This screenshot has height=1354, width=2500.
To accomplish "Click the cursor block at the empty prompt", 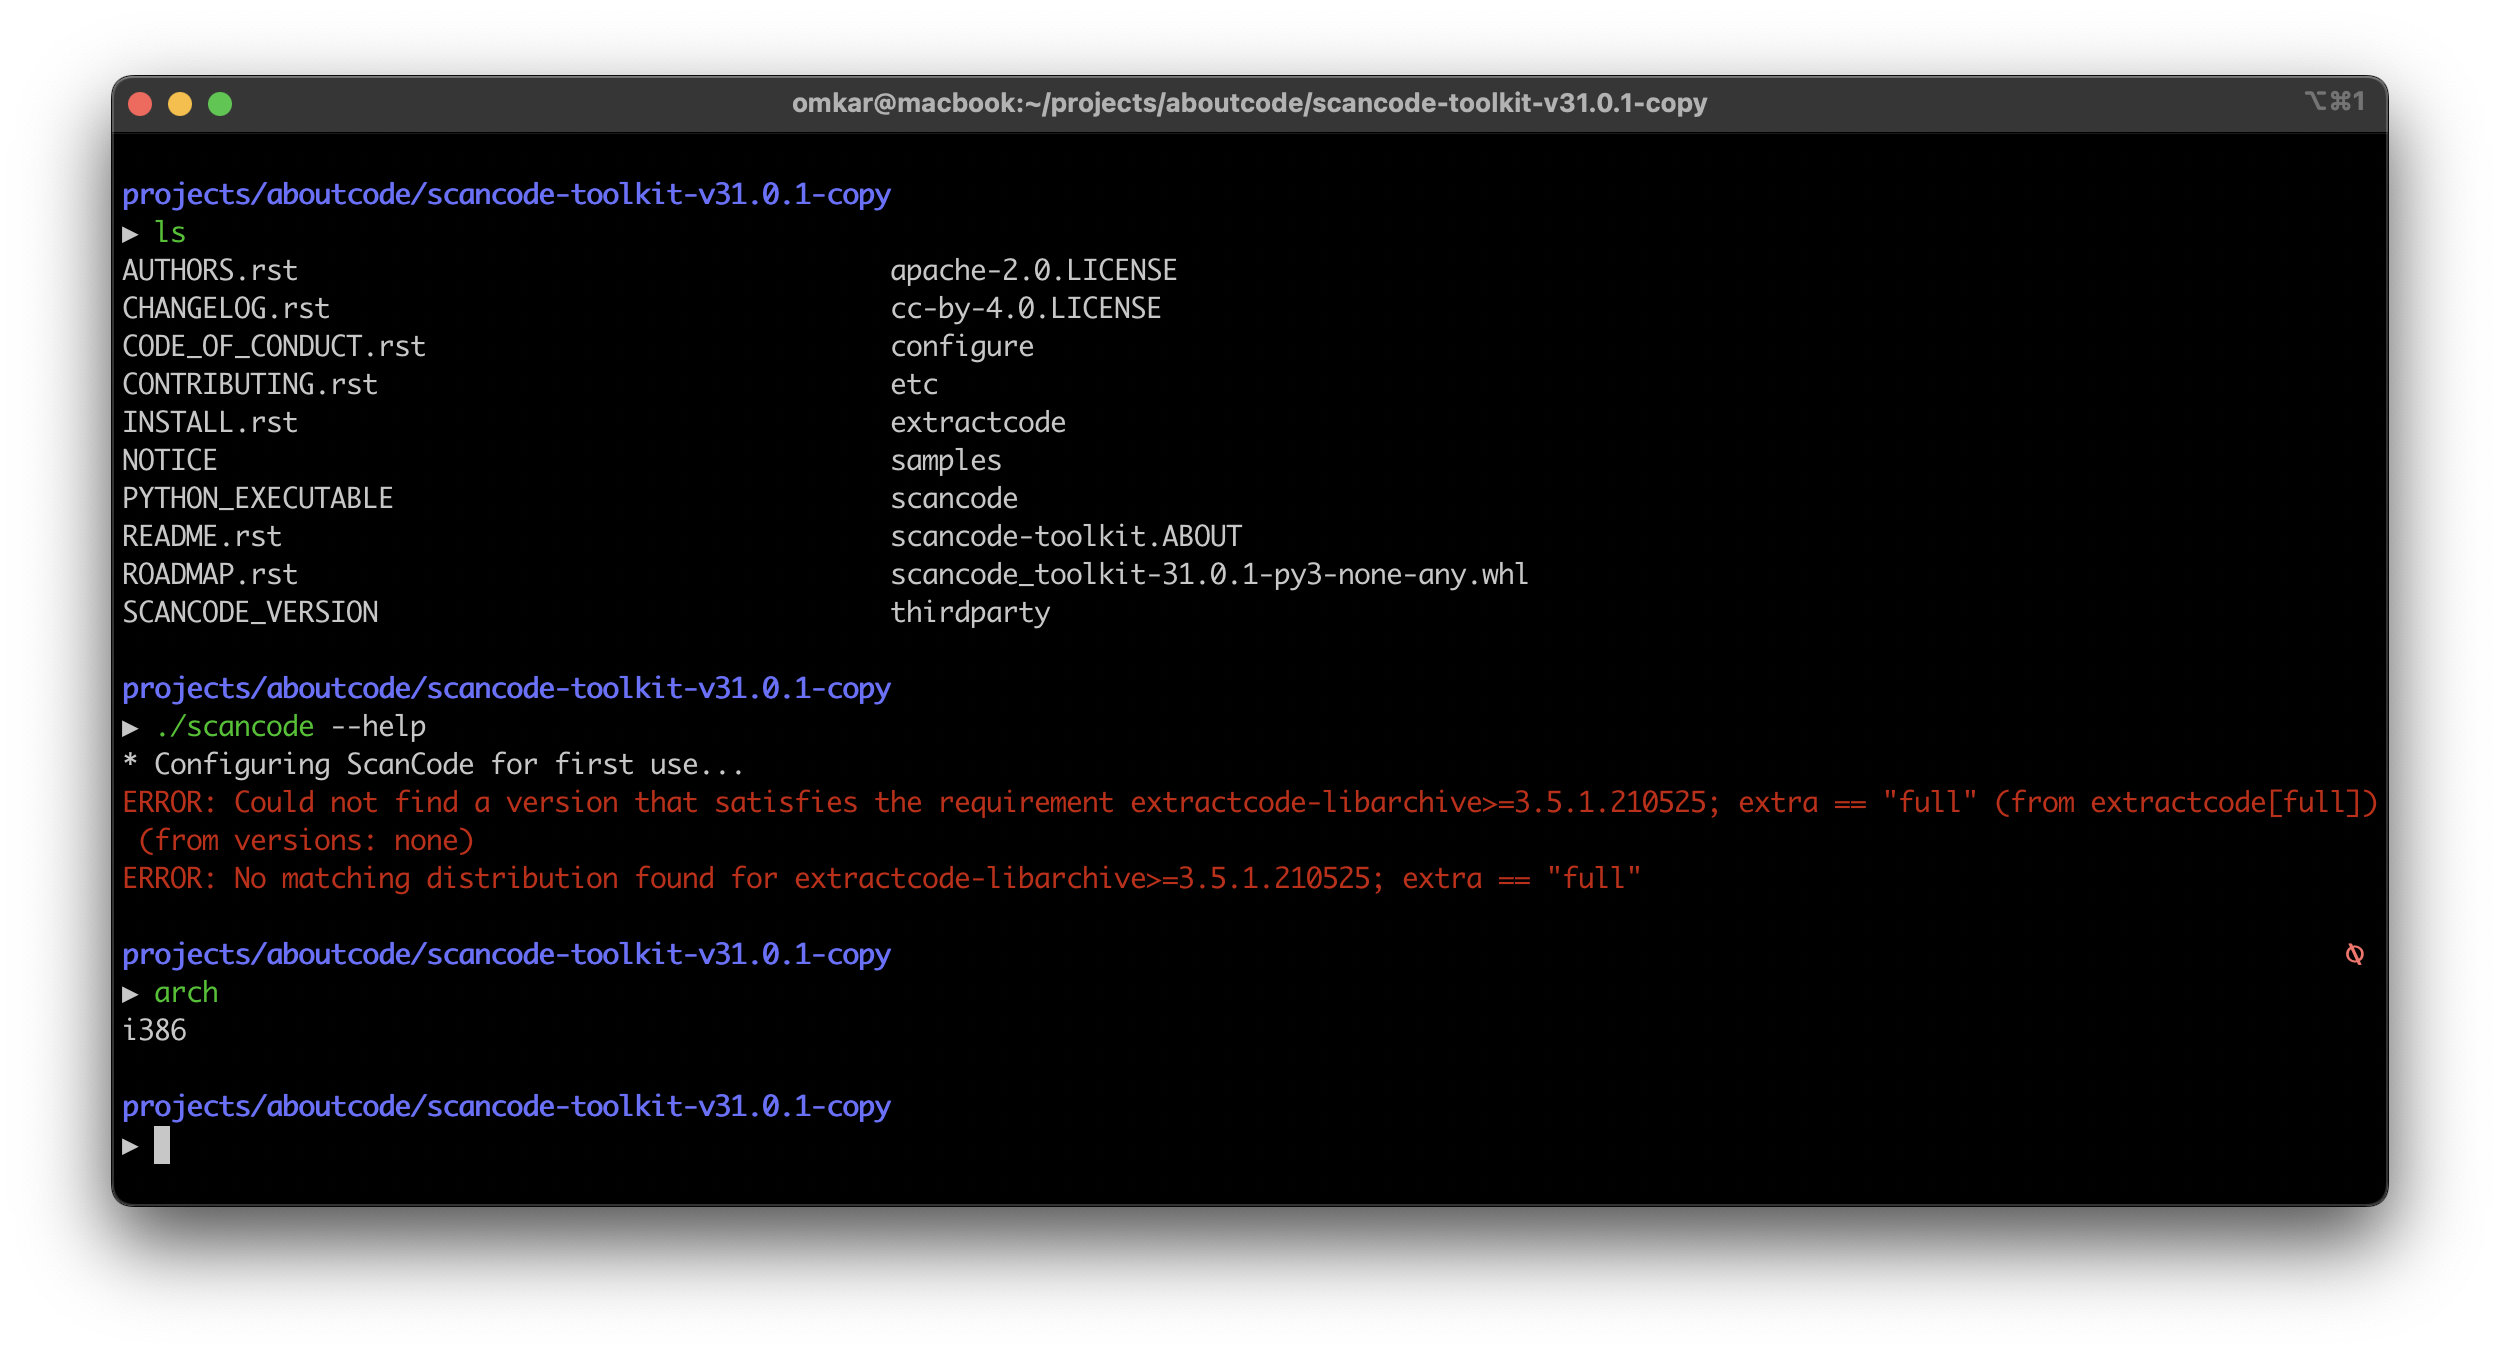I will pyautogui.click(x=162, y=1146).
